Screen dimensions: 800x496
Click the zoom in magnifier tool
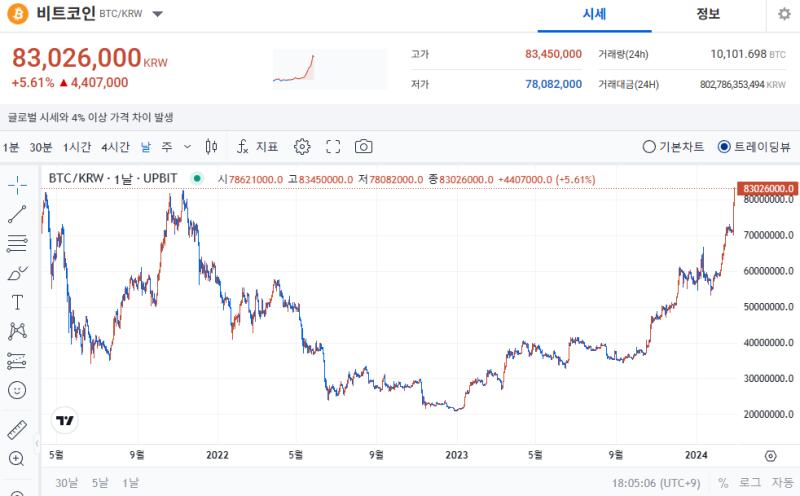17,459
